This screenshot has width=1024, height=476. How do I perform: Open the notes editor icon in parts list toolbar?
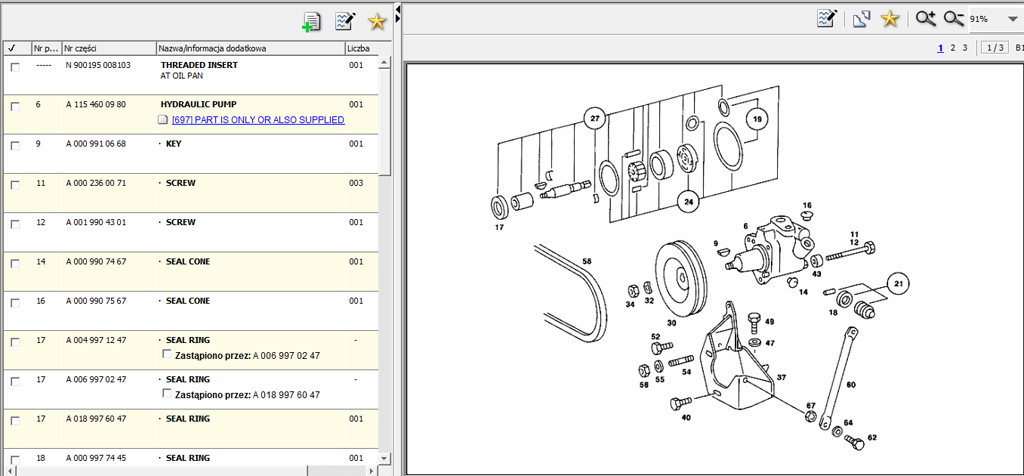tap(345, 22)
